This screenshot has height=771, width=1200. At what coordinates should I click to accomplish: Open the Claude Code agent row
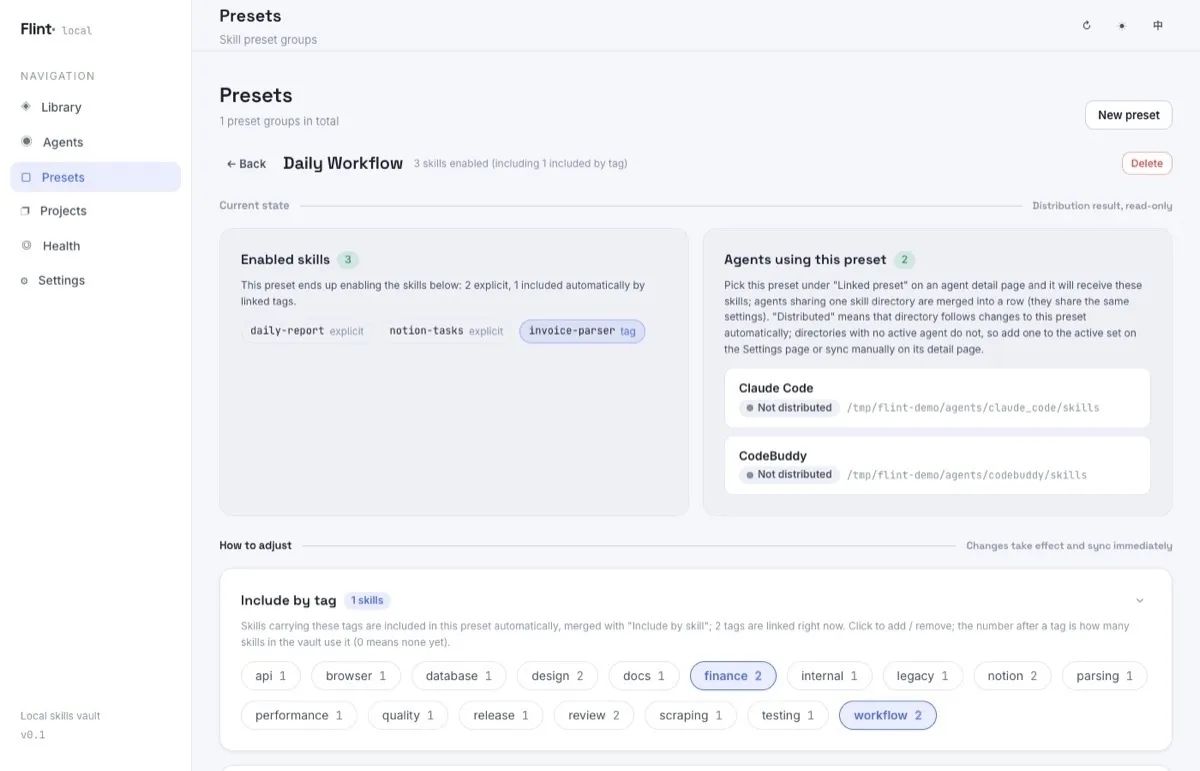(x=937, y=398)
